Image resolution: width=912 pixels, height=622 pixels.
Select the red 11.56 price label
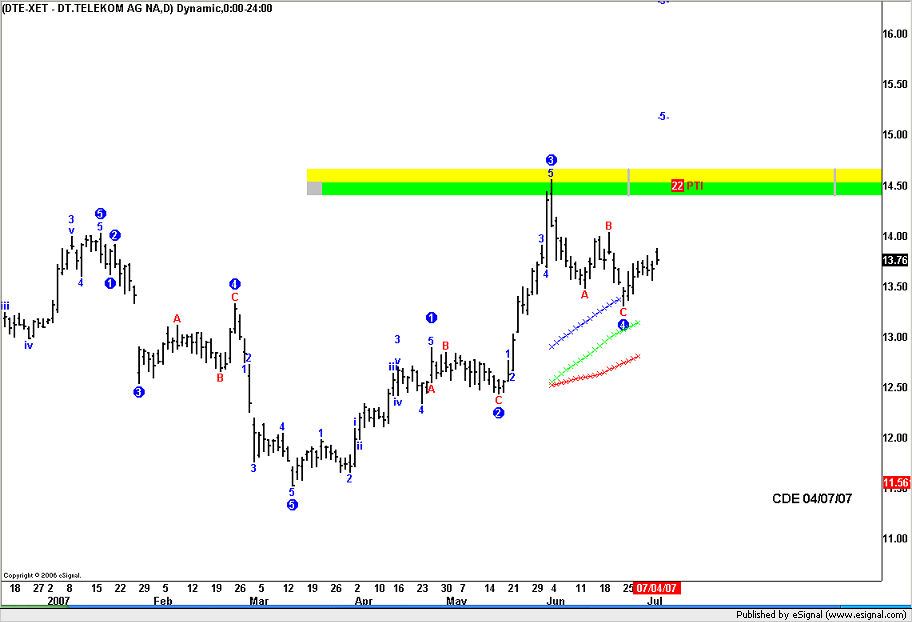(x=895, y=483)
